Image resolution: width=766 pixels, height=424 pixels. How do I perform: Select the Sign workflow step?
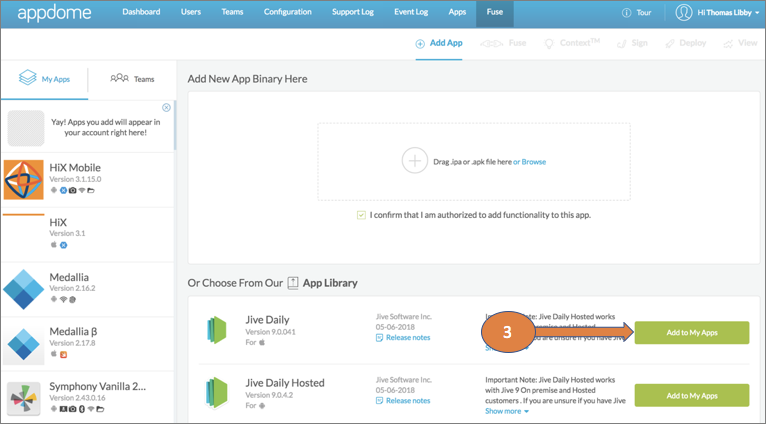click(x=632, y=43)
